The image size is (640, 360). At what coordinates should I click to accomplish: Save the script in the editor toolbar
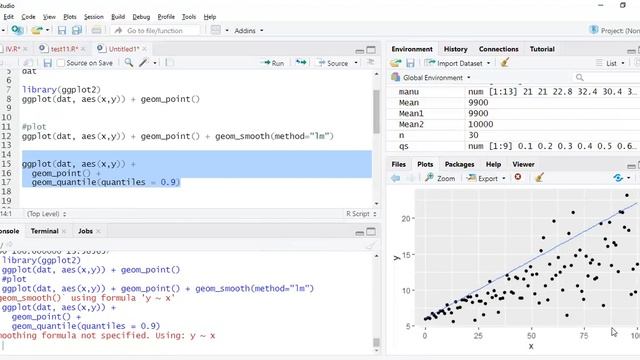tap(47, 63)
